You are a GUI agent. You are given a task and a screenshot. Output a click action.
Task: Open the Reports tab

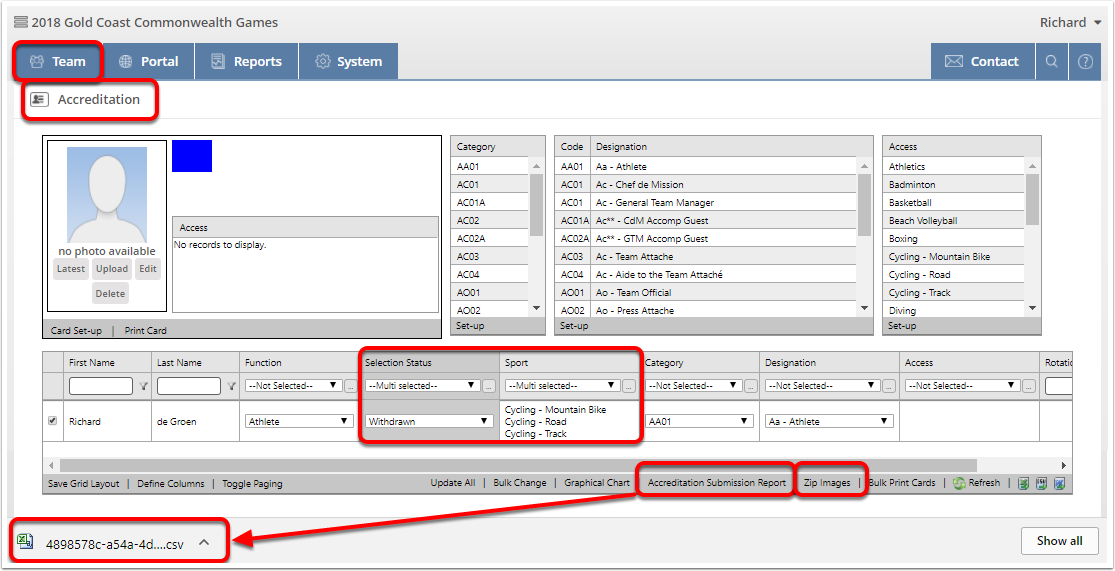[x=247, y=62]
